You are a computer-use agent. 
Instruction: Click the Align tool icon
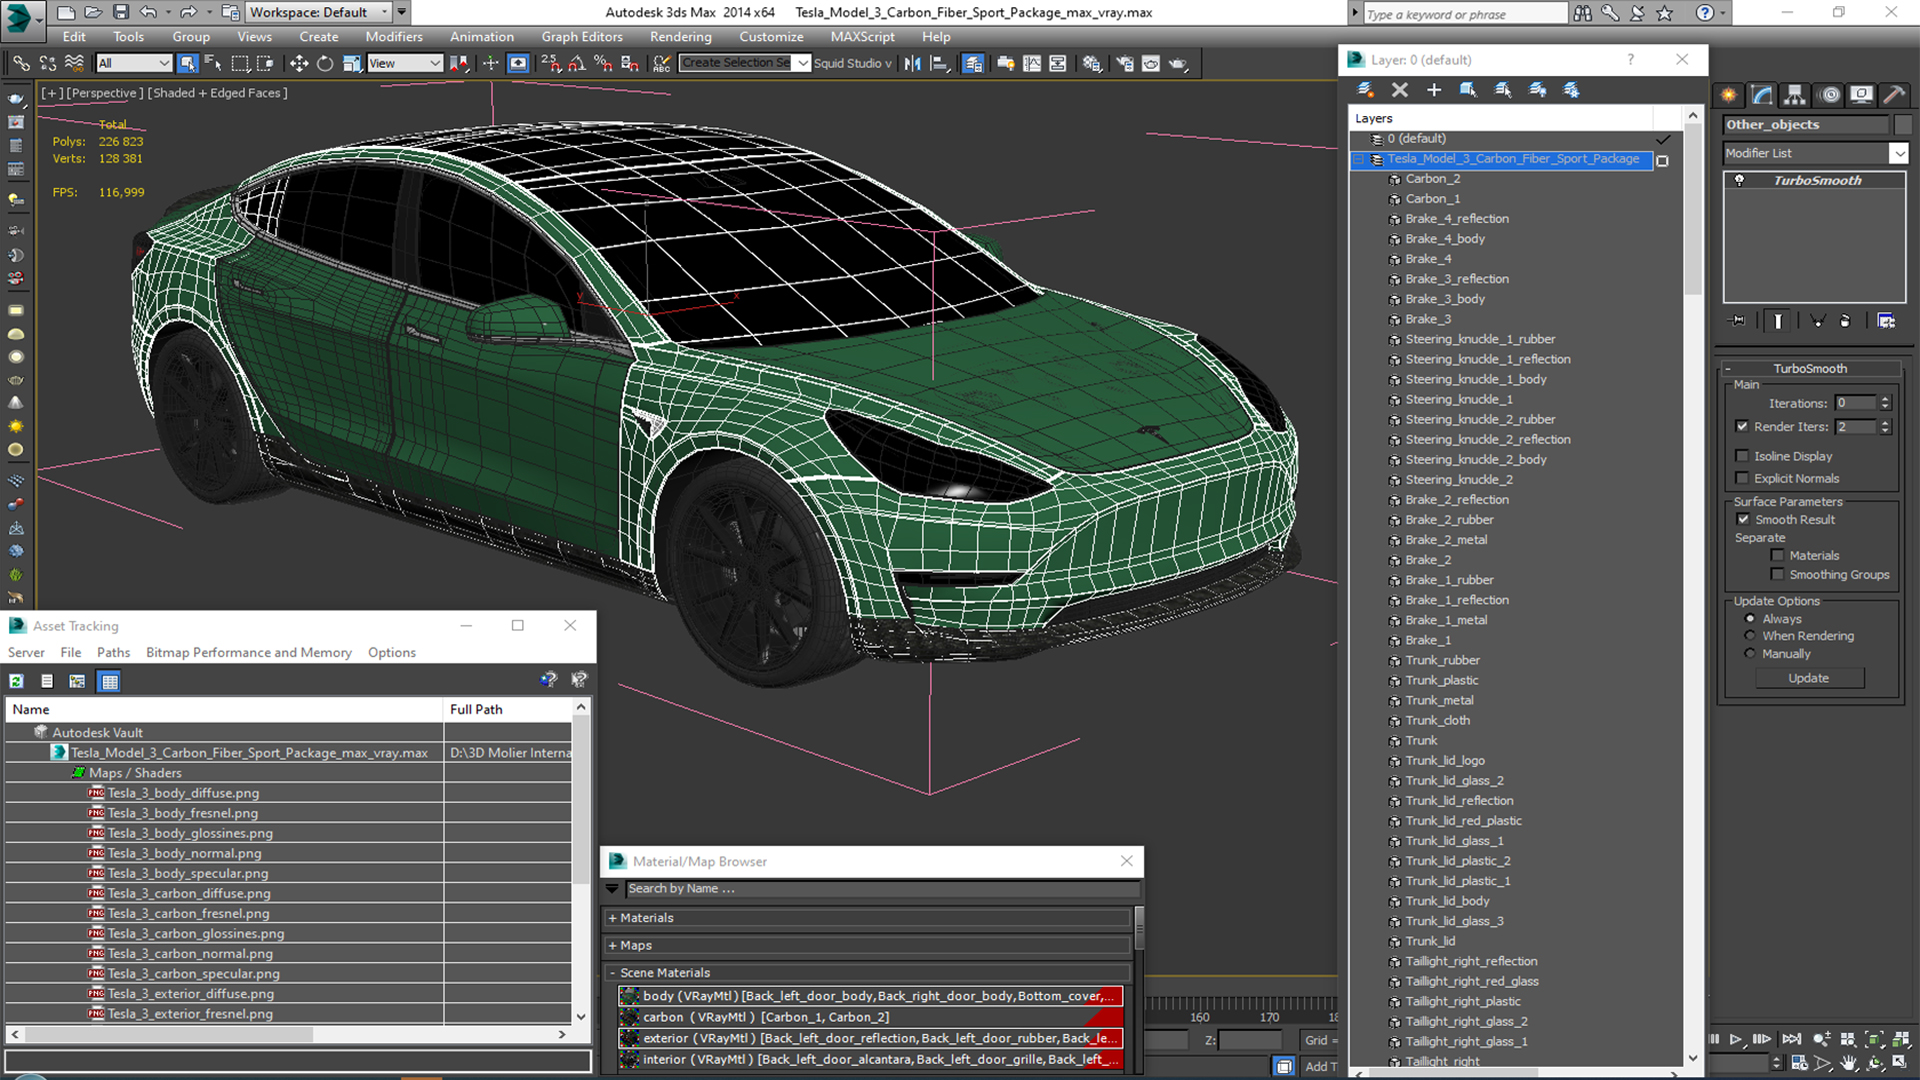(939, 63)
